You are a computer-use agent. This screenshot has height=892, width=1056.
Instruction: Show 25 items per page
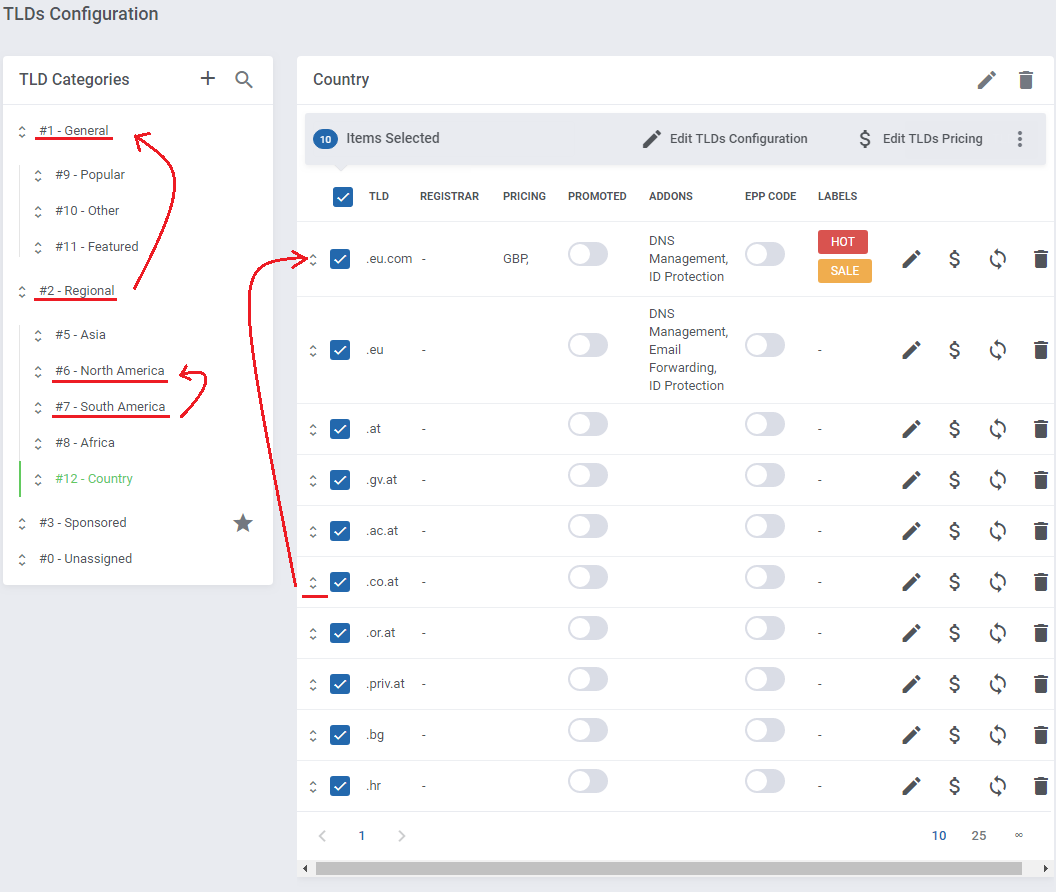[979, 835]
